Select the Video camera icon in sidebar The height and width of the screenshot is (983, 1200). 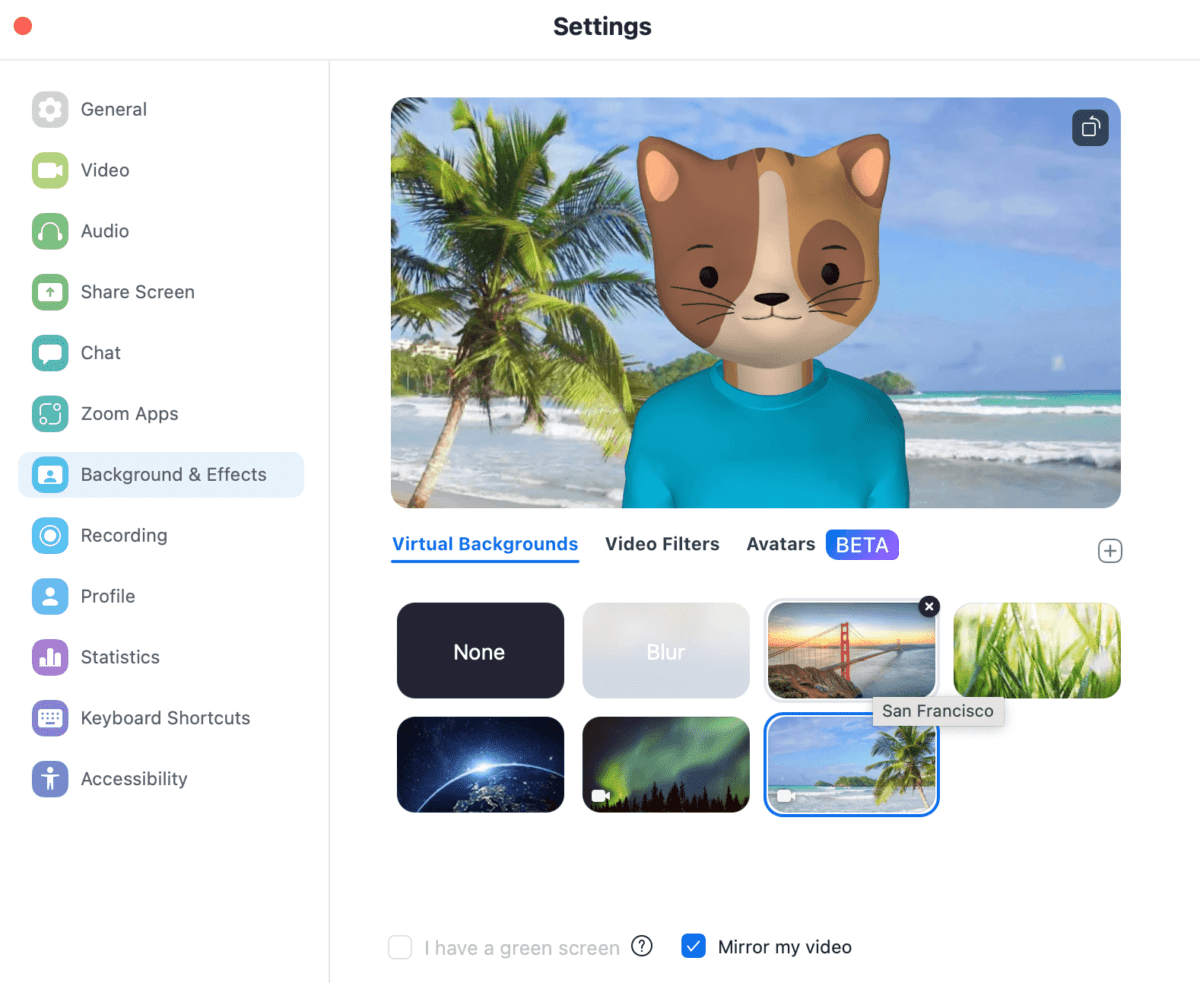[50, 171]
